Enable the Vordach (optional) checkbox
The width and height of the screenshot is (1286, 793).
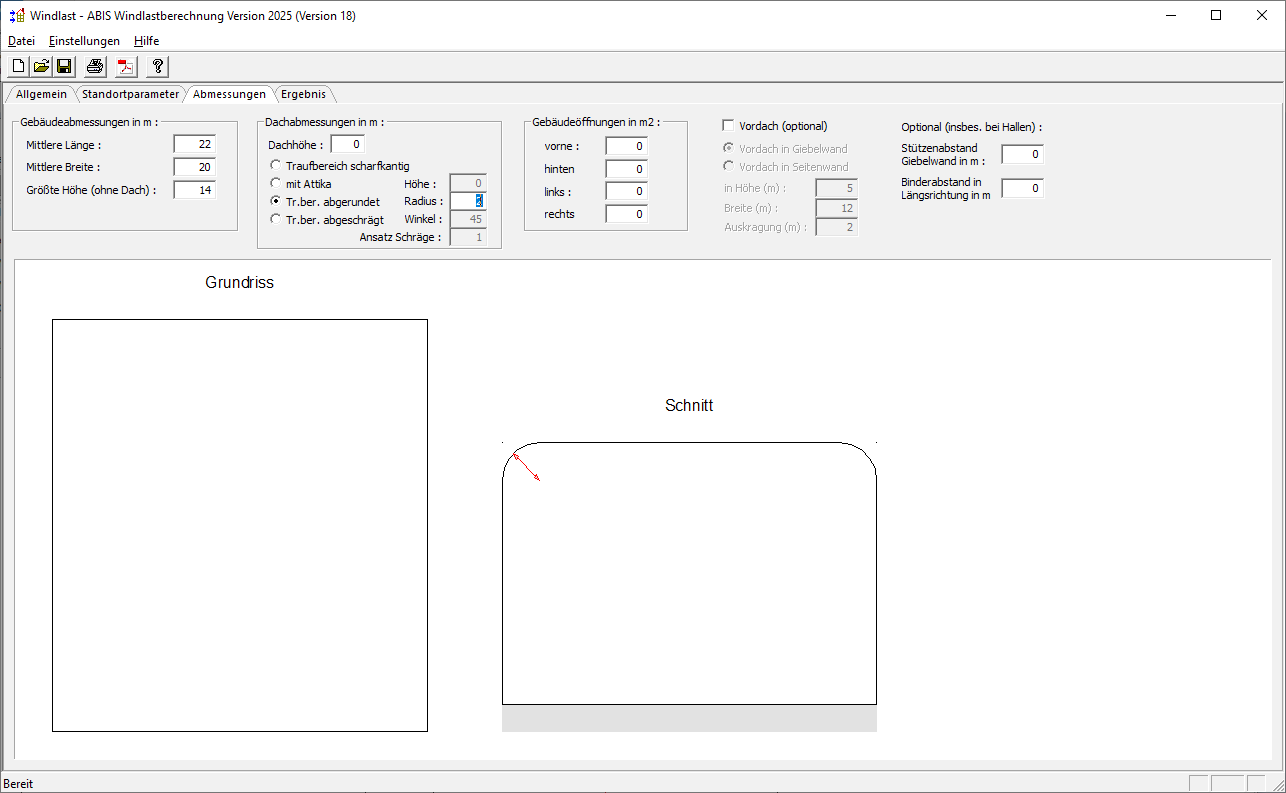coord(728,126)
